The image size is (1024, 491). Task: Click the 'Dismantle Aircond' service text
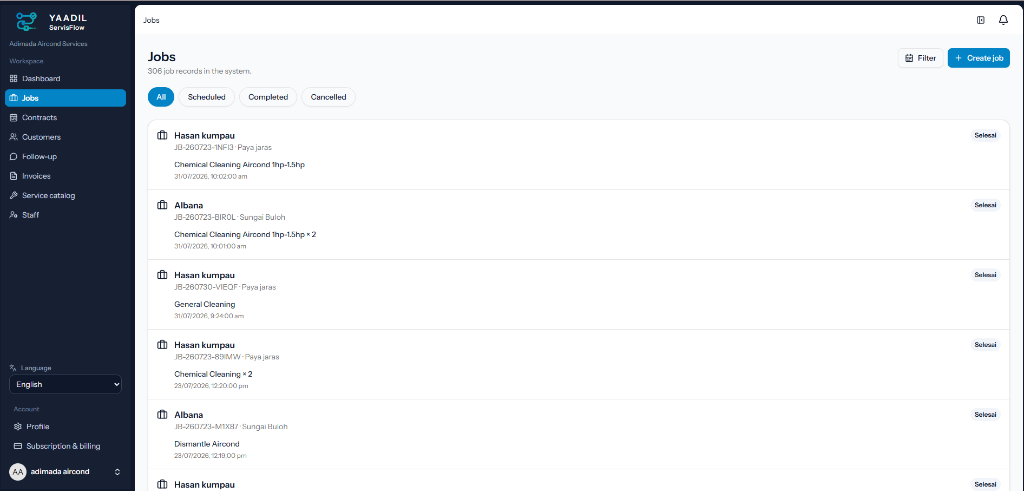pos(207,444)
